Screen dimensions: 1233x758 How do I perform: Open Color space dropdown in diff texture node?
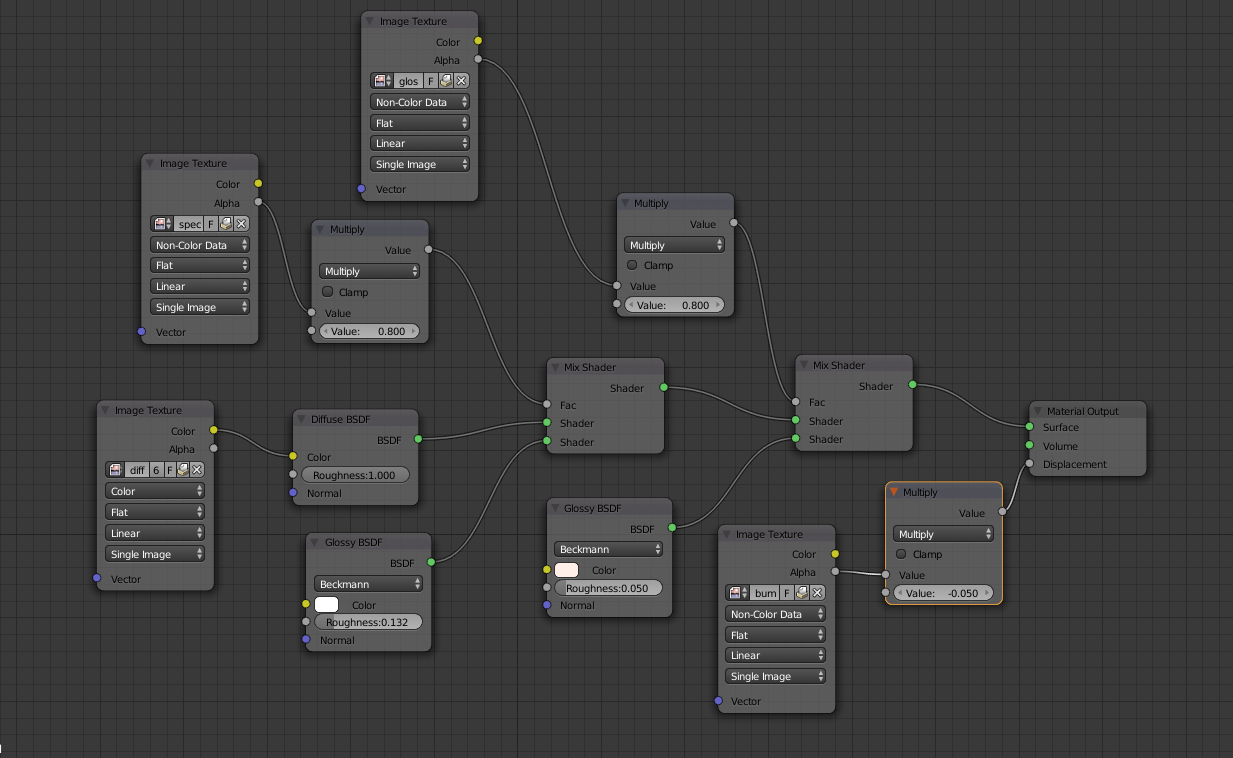pyautogui.click(x=154, y=491)
